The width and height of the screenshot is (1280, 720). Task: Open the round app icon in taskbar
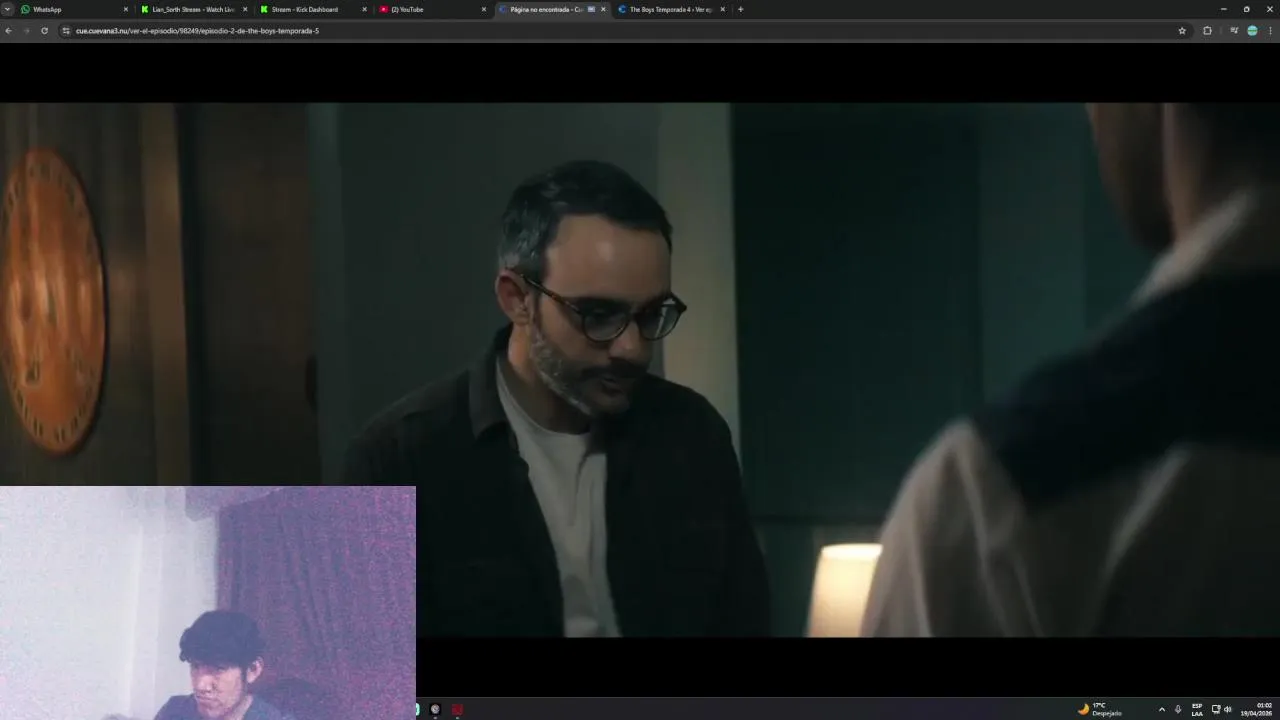tap(435, 709)
